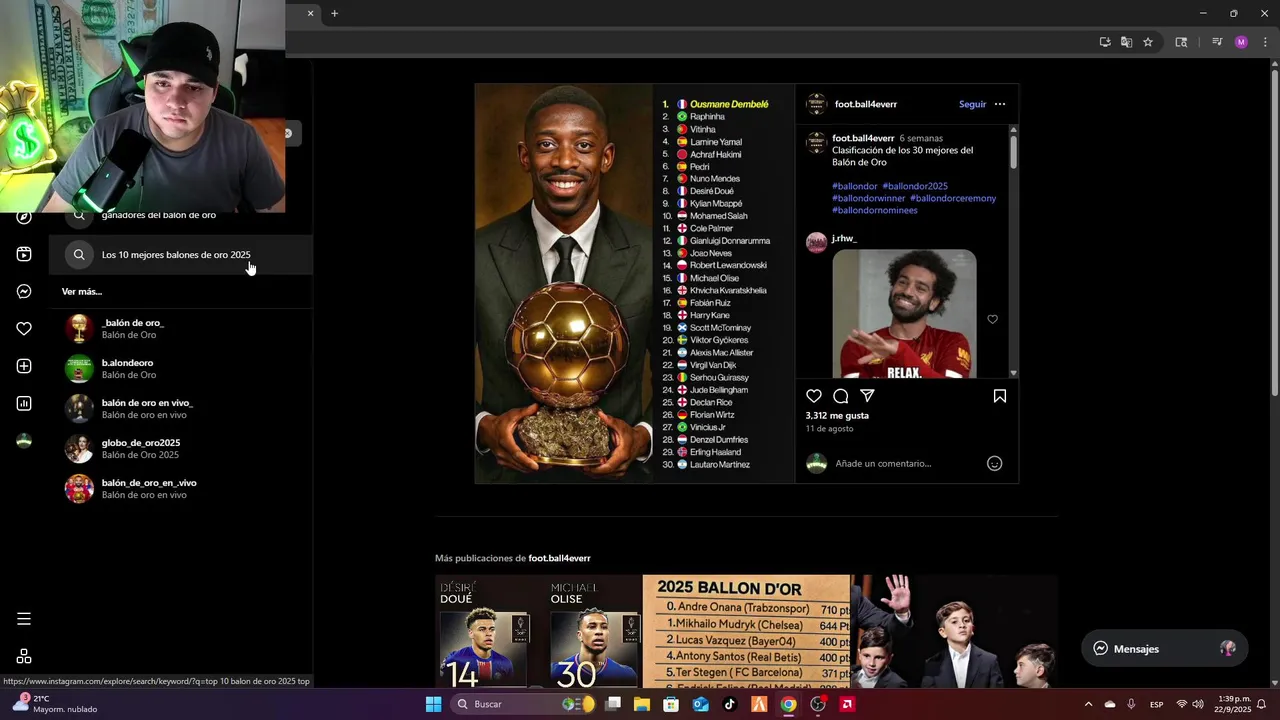Open the Doué and Olise post thumbnail

tap(538, 632)
